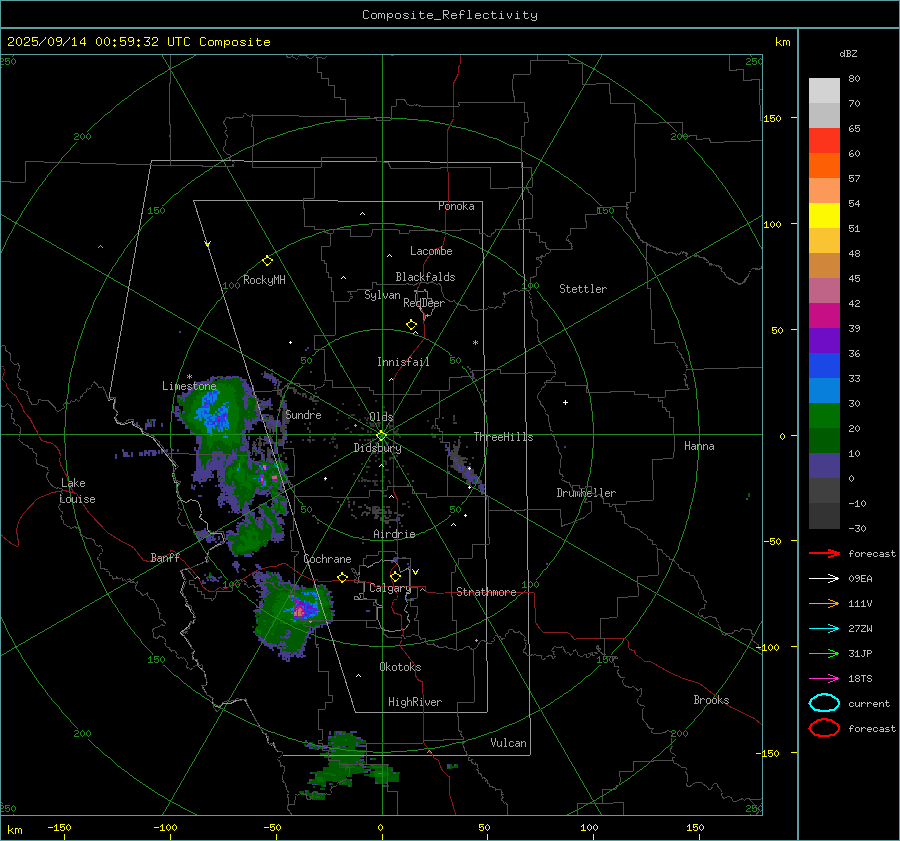Click the cyan current ellipse legend icon
900x841 pixels.
[x=824, y=703]
